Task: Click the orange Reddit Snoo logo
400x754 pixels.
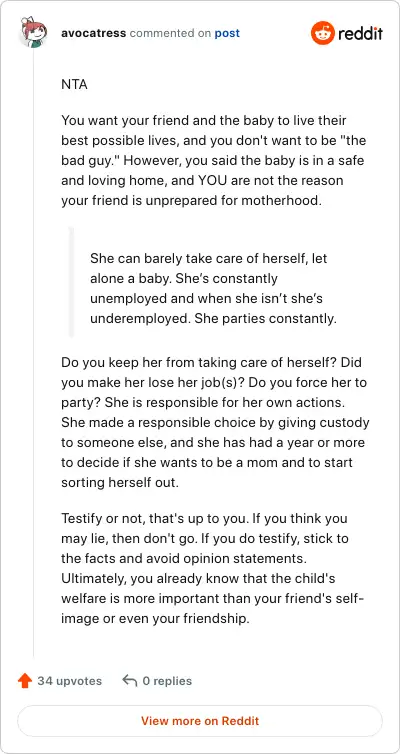Action: [x=322, y=33]
